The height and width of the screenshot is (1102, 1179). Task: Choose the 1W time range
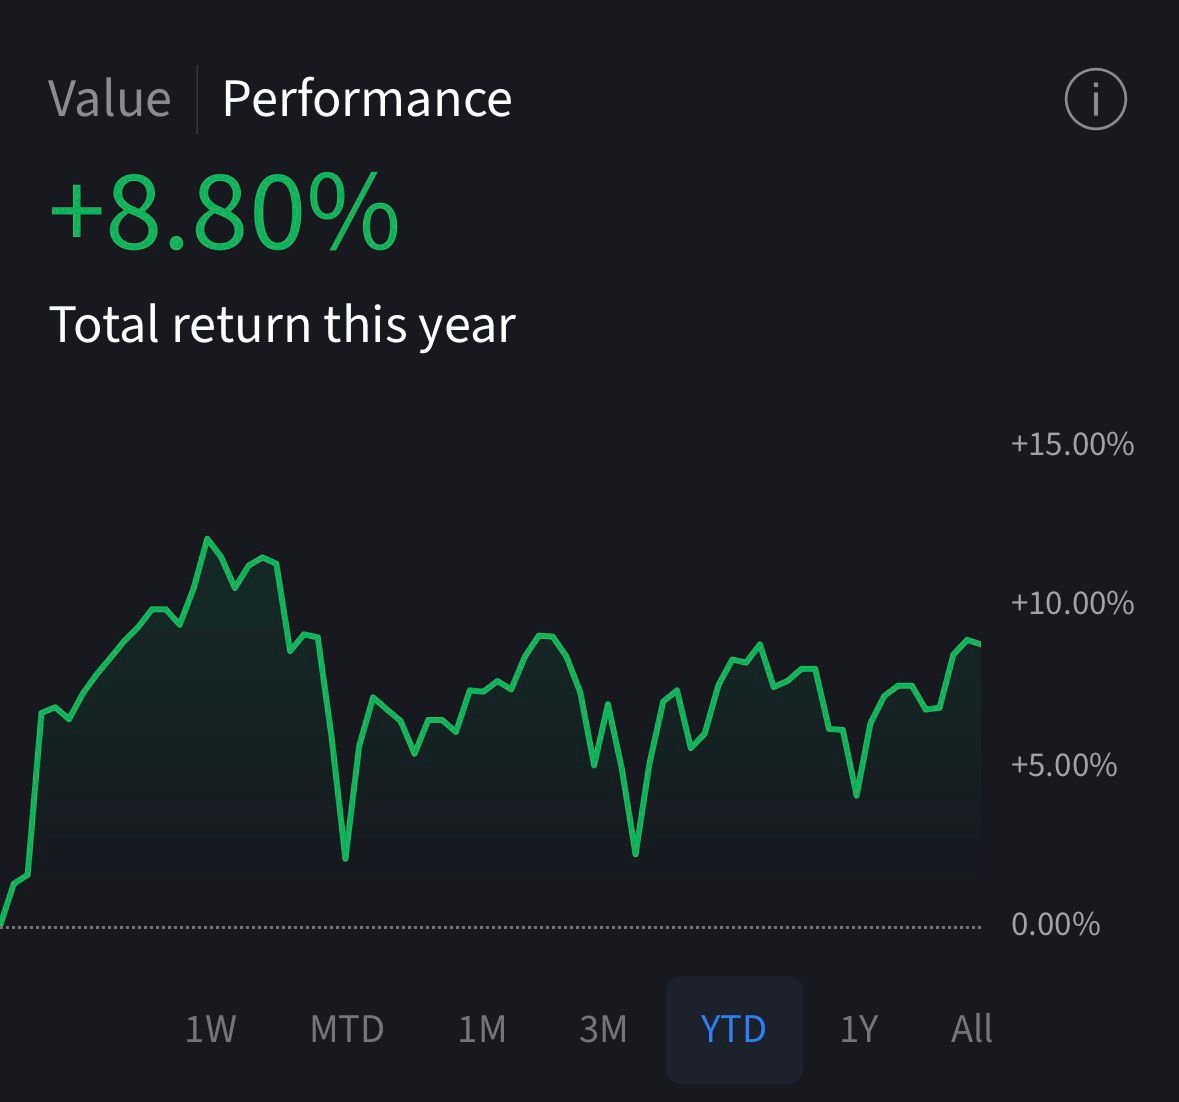point(210,1029)
